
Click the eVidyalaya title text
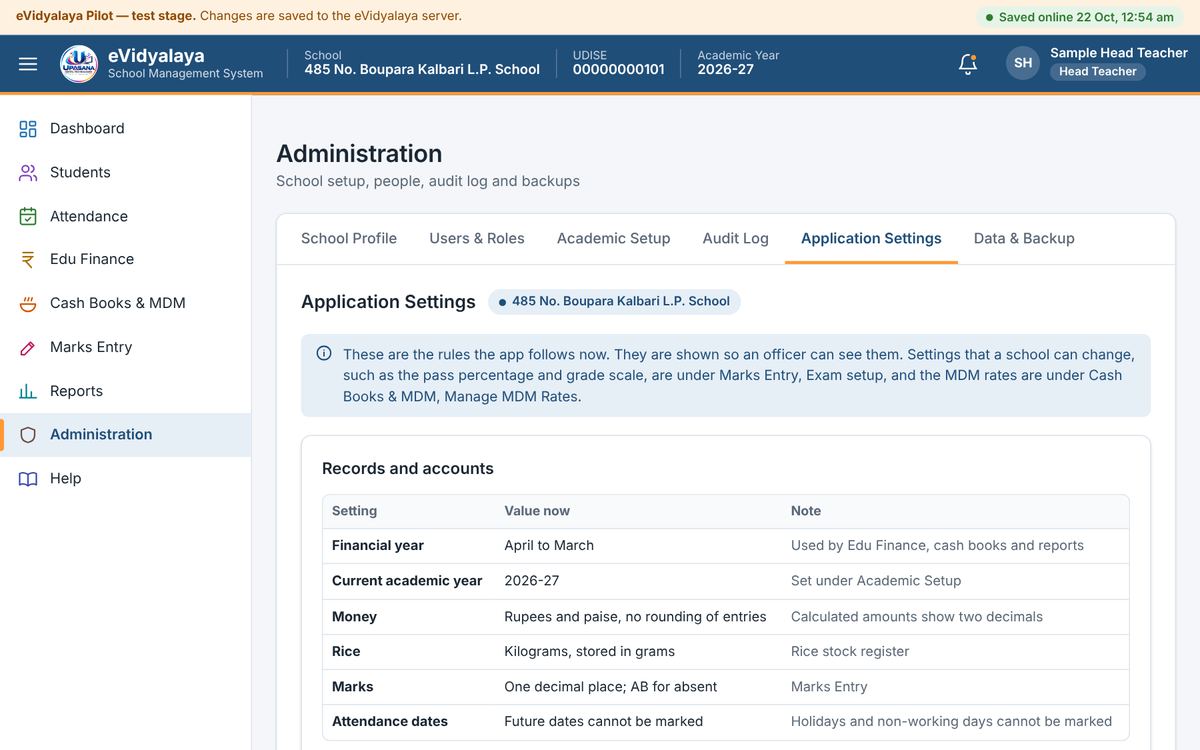click(x=156, y=55)
